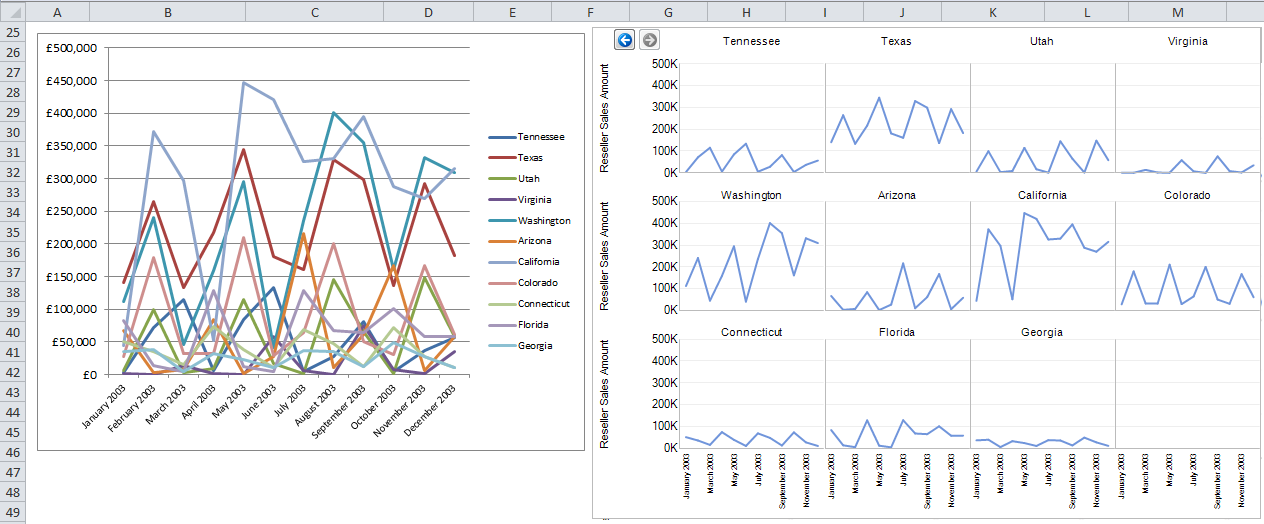
Task: Click the £500,000 axis label
Action: click(x=72, y=48)
